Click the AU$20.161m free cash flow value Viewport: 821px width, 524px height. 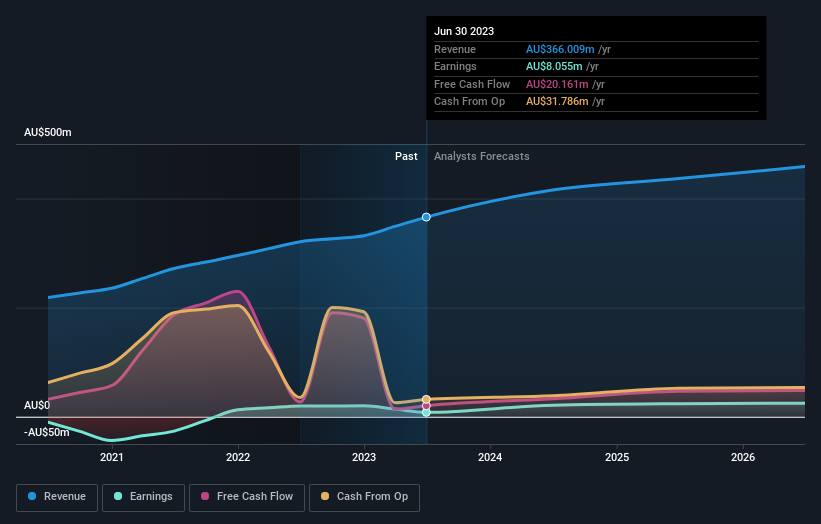click(557, 84)
